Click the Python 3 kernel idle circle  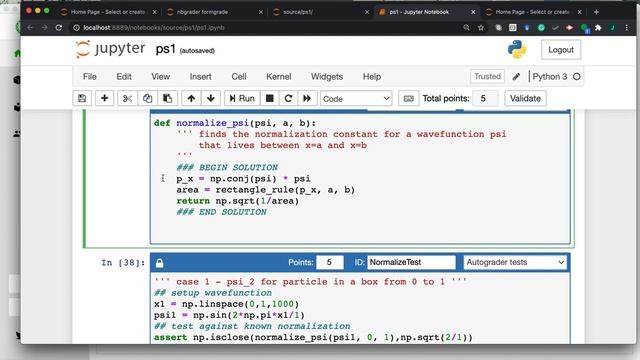coord(576,76)
